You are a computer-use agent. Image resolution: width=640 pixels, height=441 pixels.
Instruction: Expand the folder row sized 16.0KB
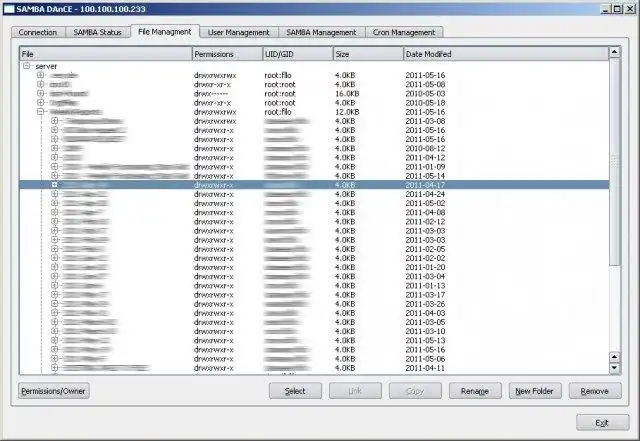click(x=40, y=94)
